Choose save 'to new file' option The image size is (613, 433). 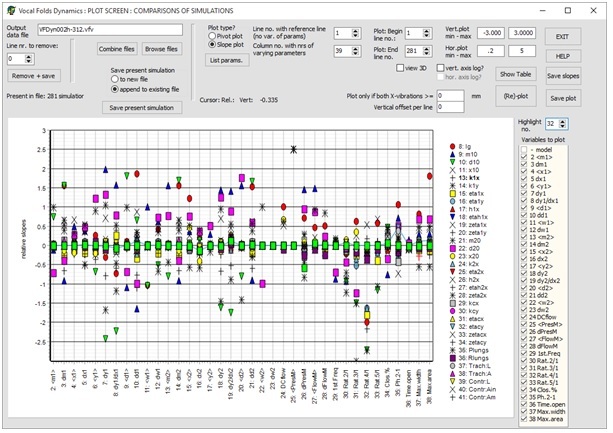coord(115,79)
